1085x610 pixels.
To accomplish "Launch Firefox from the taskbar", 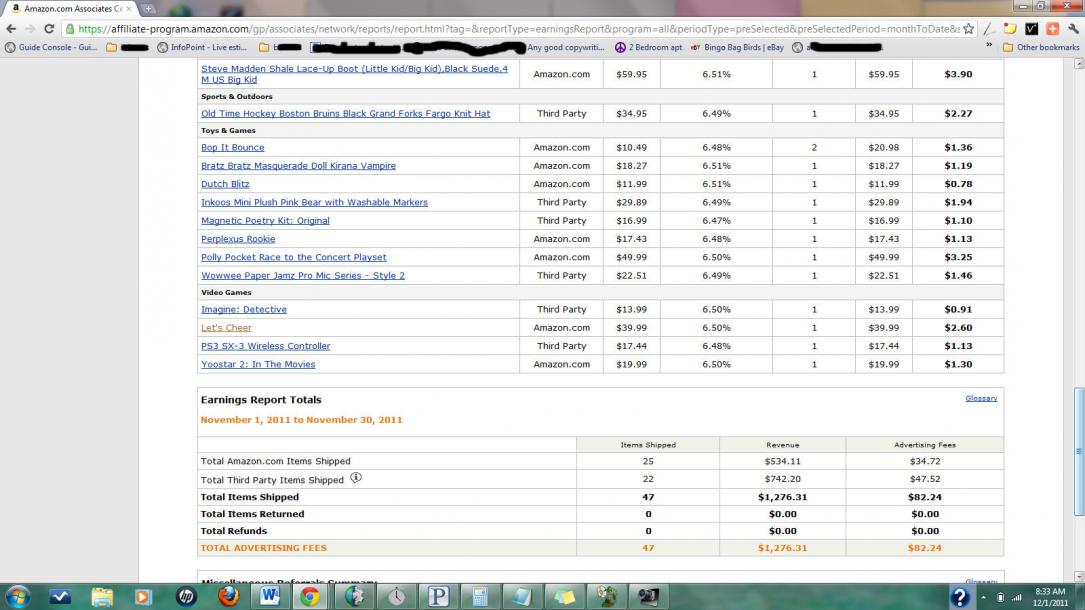I will 228,597.
